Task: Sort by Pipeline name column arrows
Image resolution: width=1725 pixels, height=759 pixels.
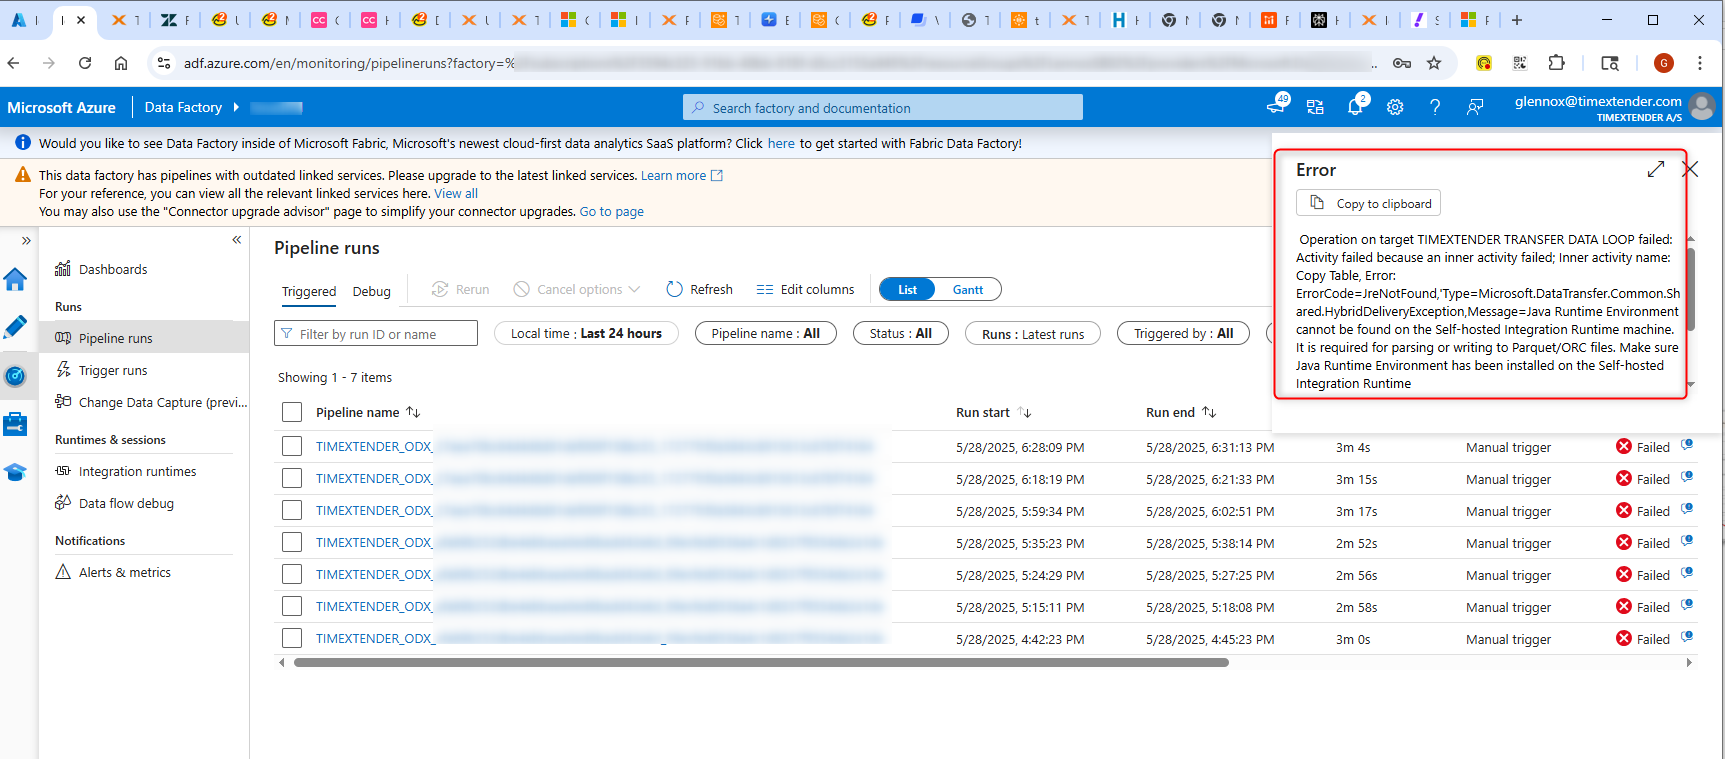Action: pos(413,412)
